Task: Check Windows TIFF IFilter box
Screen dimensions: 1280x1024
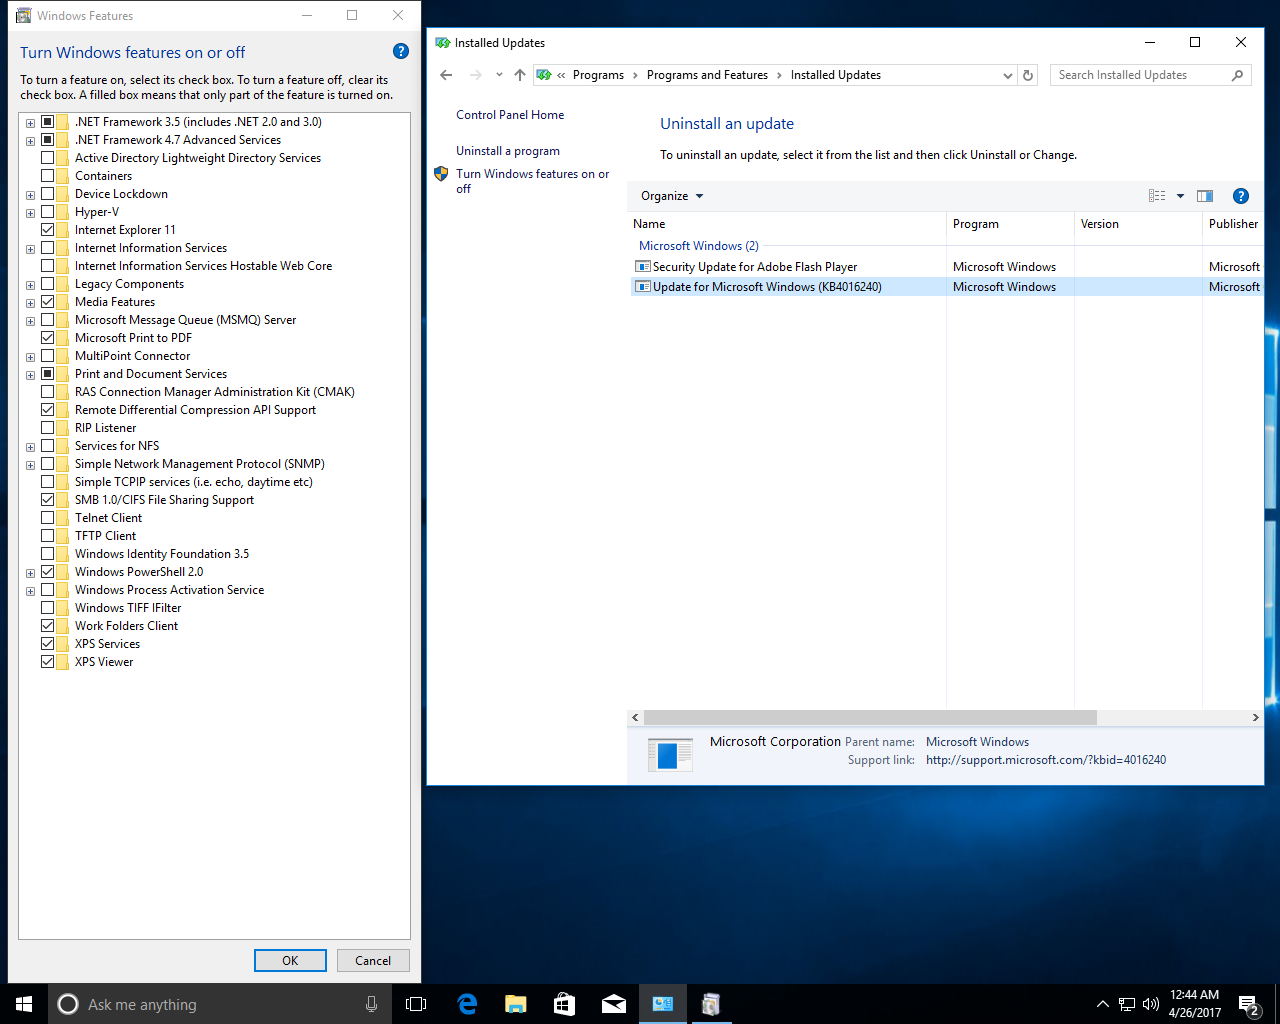Action: coord(47,608)
